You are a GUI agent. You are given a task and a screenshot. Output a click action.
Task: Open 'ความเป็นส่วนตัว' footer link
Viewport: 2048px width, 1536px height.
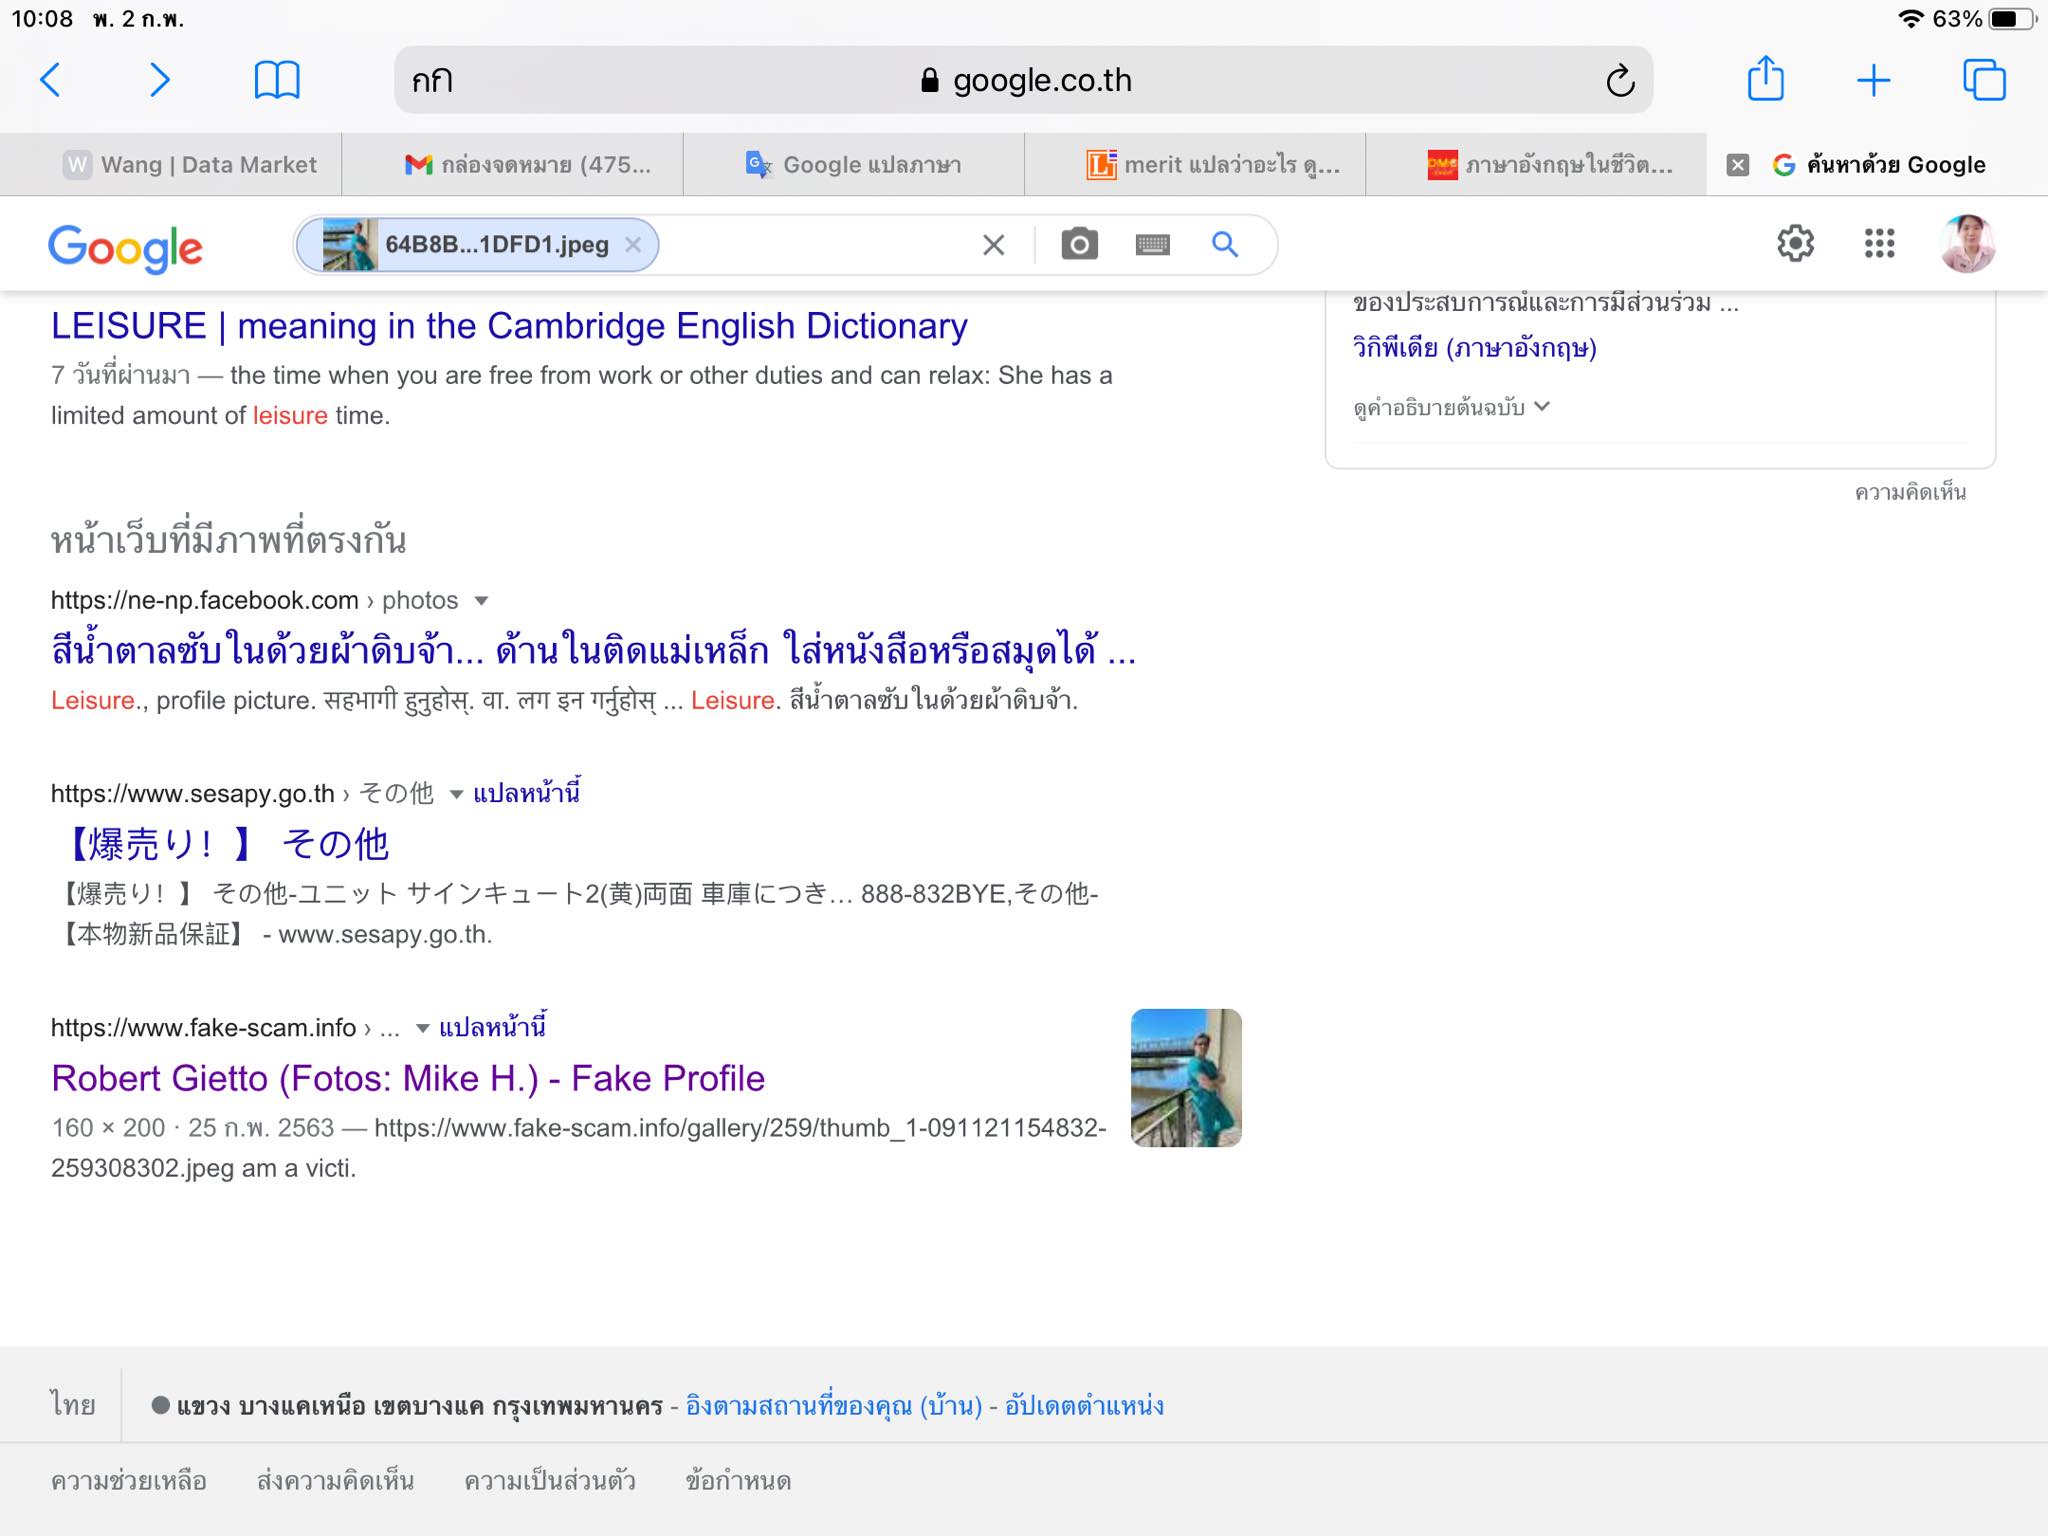click(x=550, y=1481)
